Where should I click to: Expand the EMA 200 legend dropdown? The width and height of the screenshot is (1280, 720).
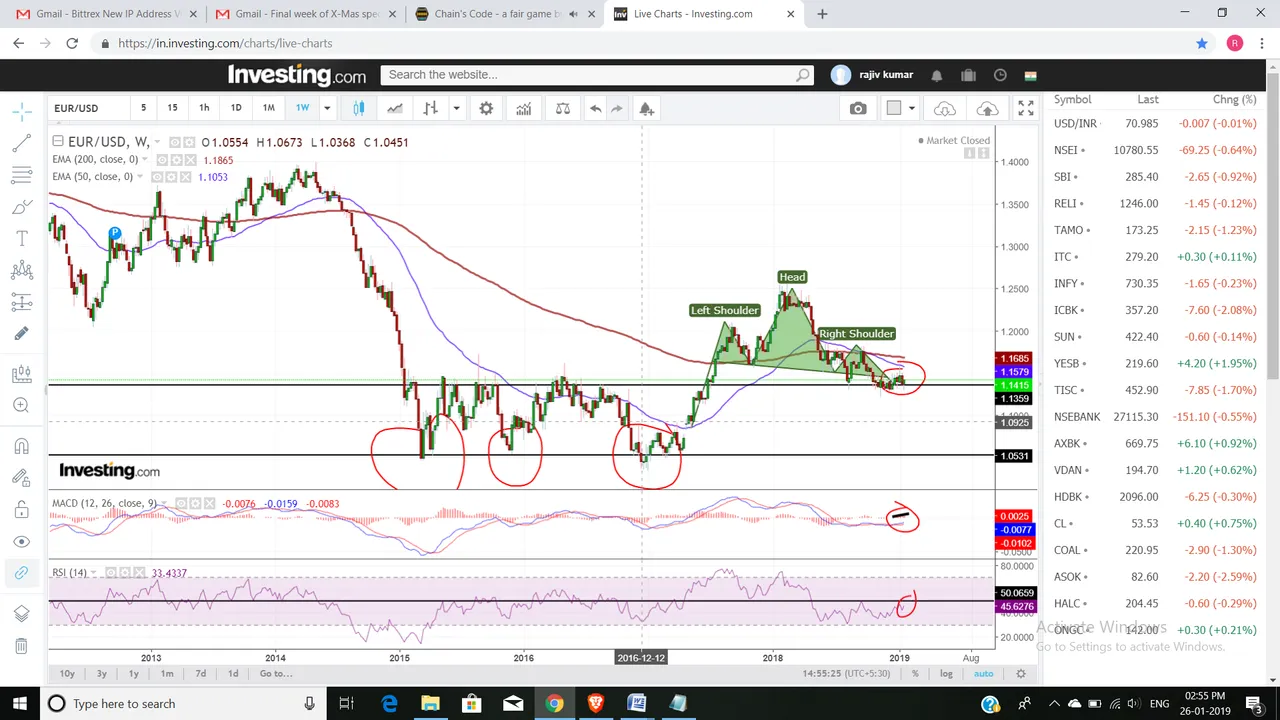(145, 160)
